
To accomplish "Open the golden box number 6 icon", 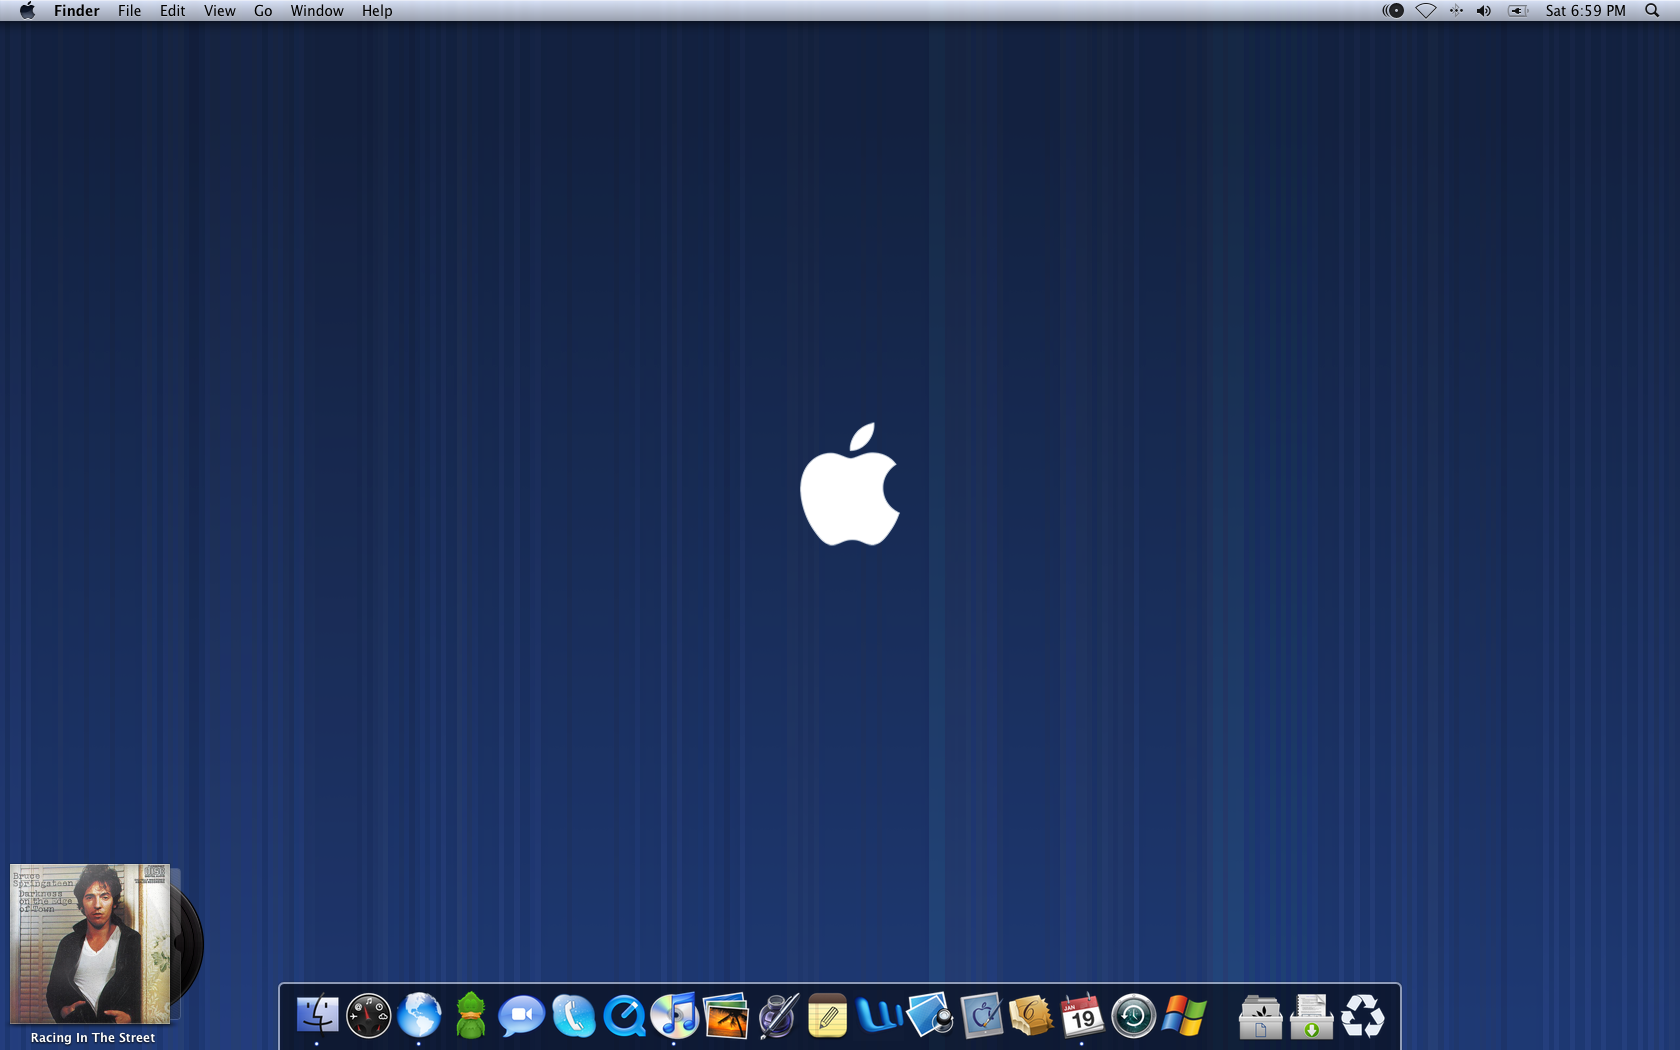I will coord(1032,1016).
